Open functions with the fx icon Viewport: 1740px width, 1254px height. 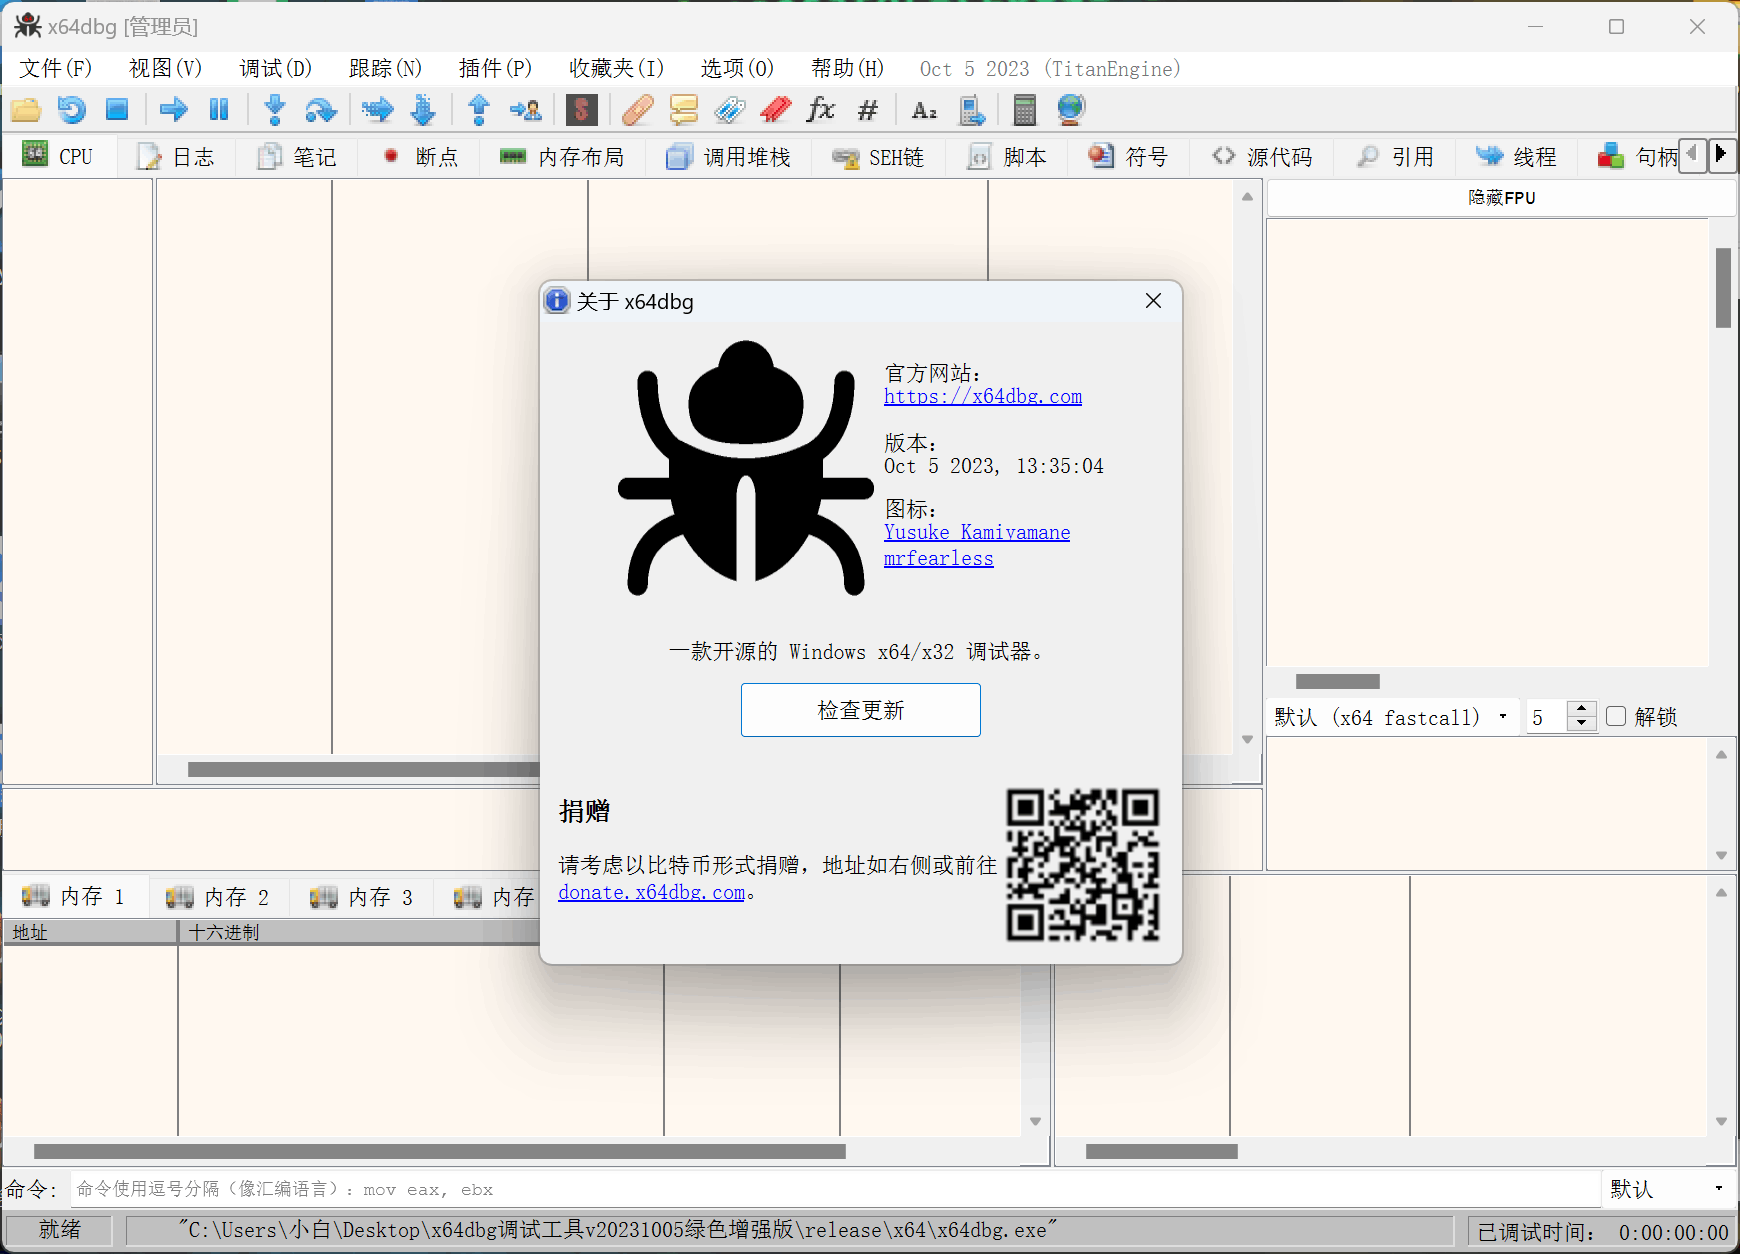pyautogui.click(x=821, y=109)
